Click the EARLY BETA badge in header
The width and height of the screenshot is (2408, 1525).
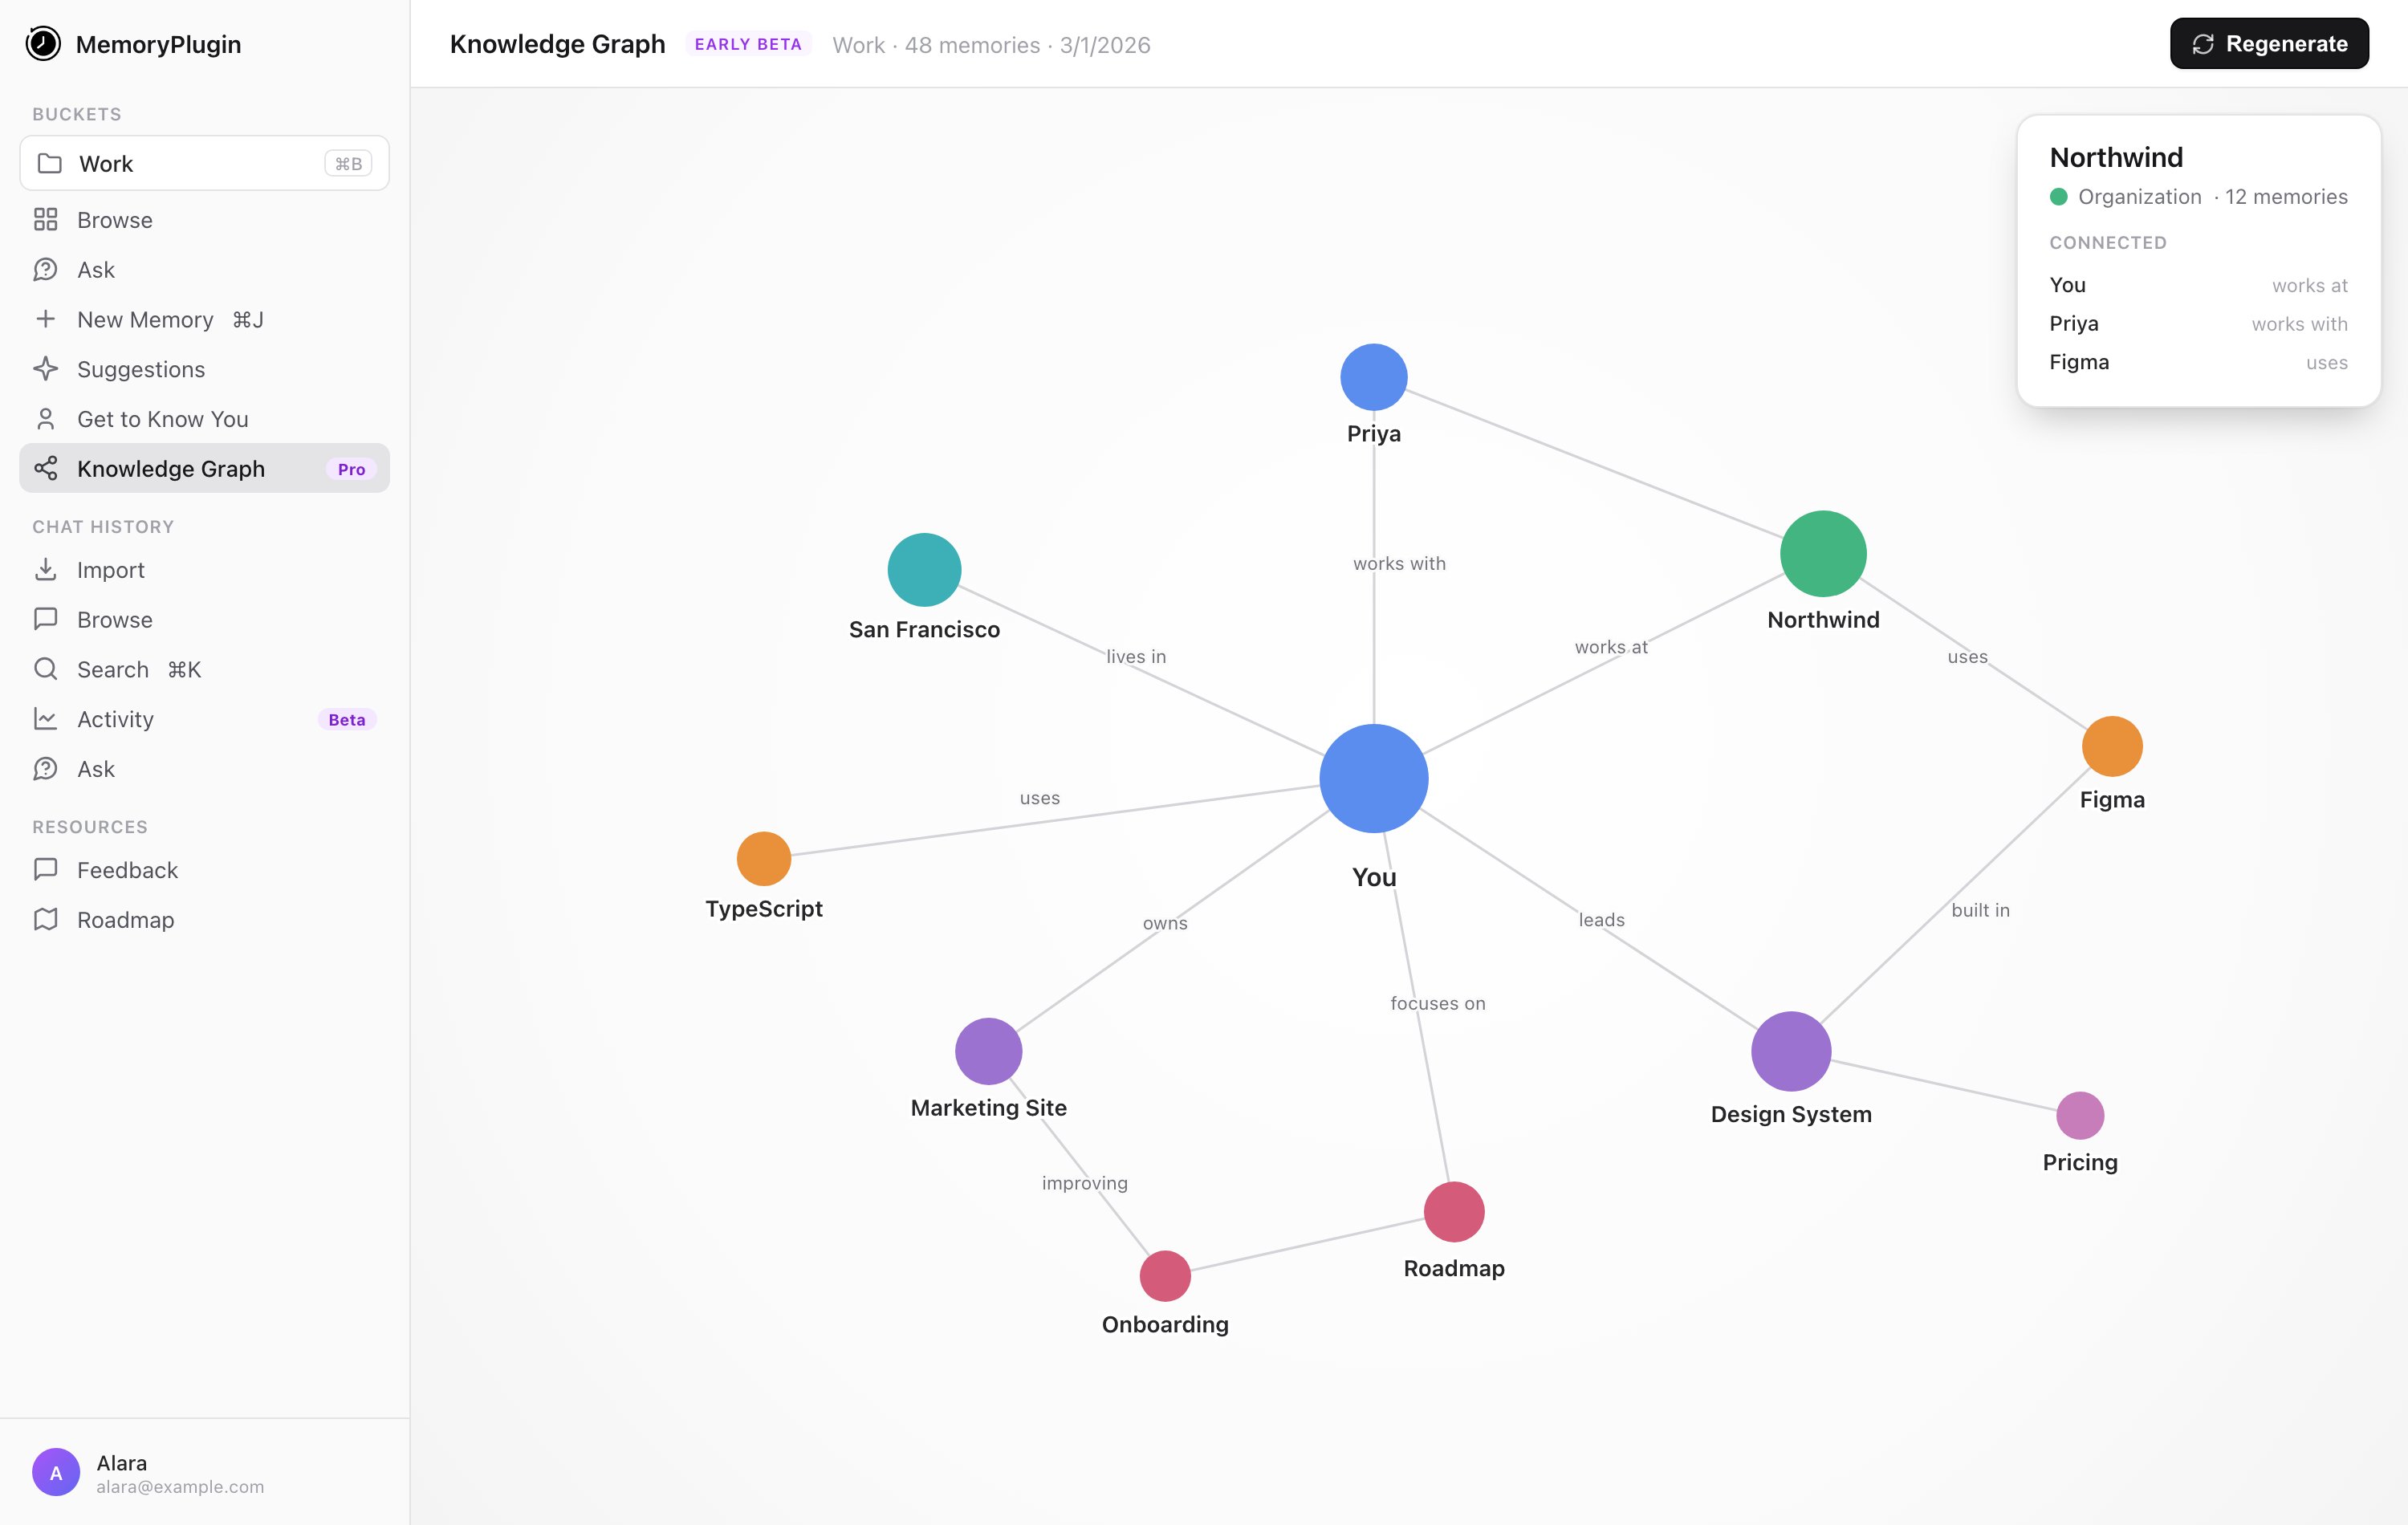pyautogui.click(x=748, y=44)
